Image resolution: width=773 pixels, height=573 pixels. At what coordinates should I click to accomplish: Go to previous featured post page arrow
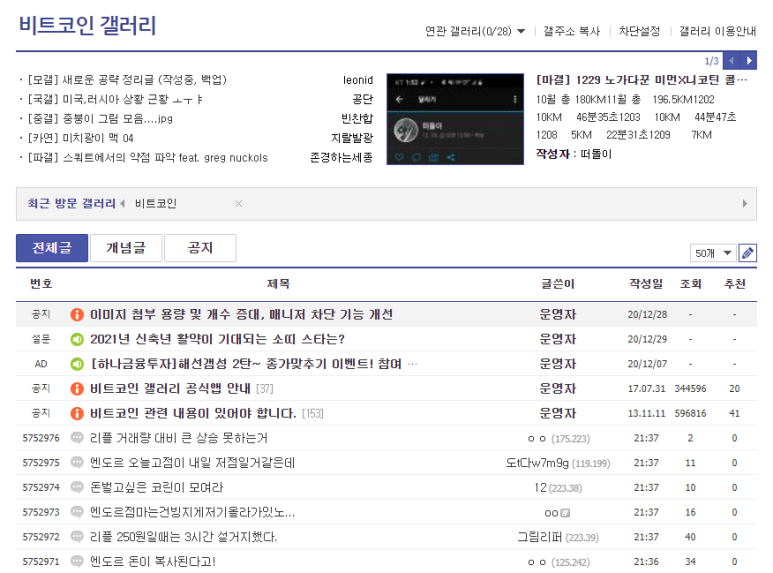point(732,61)
